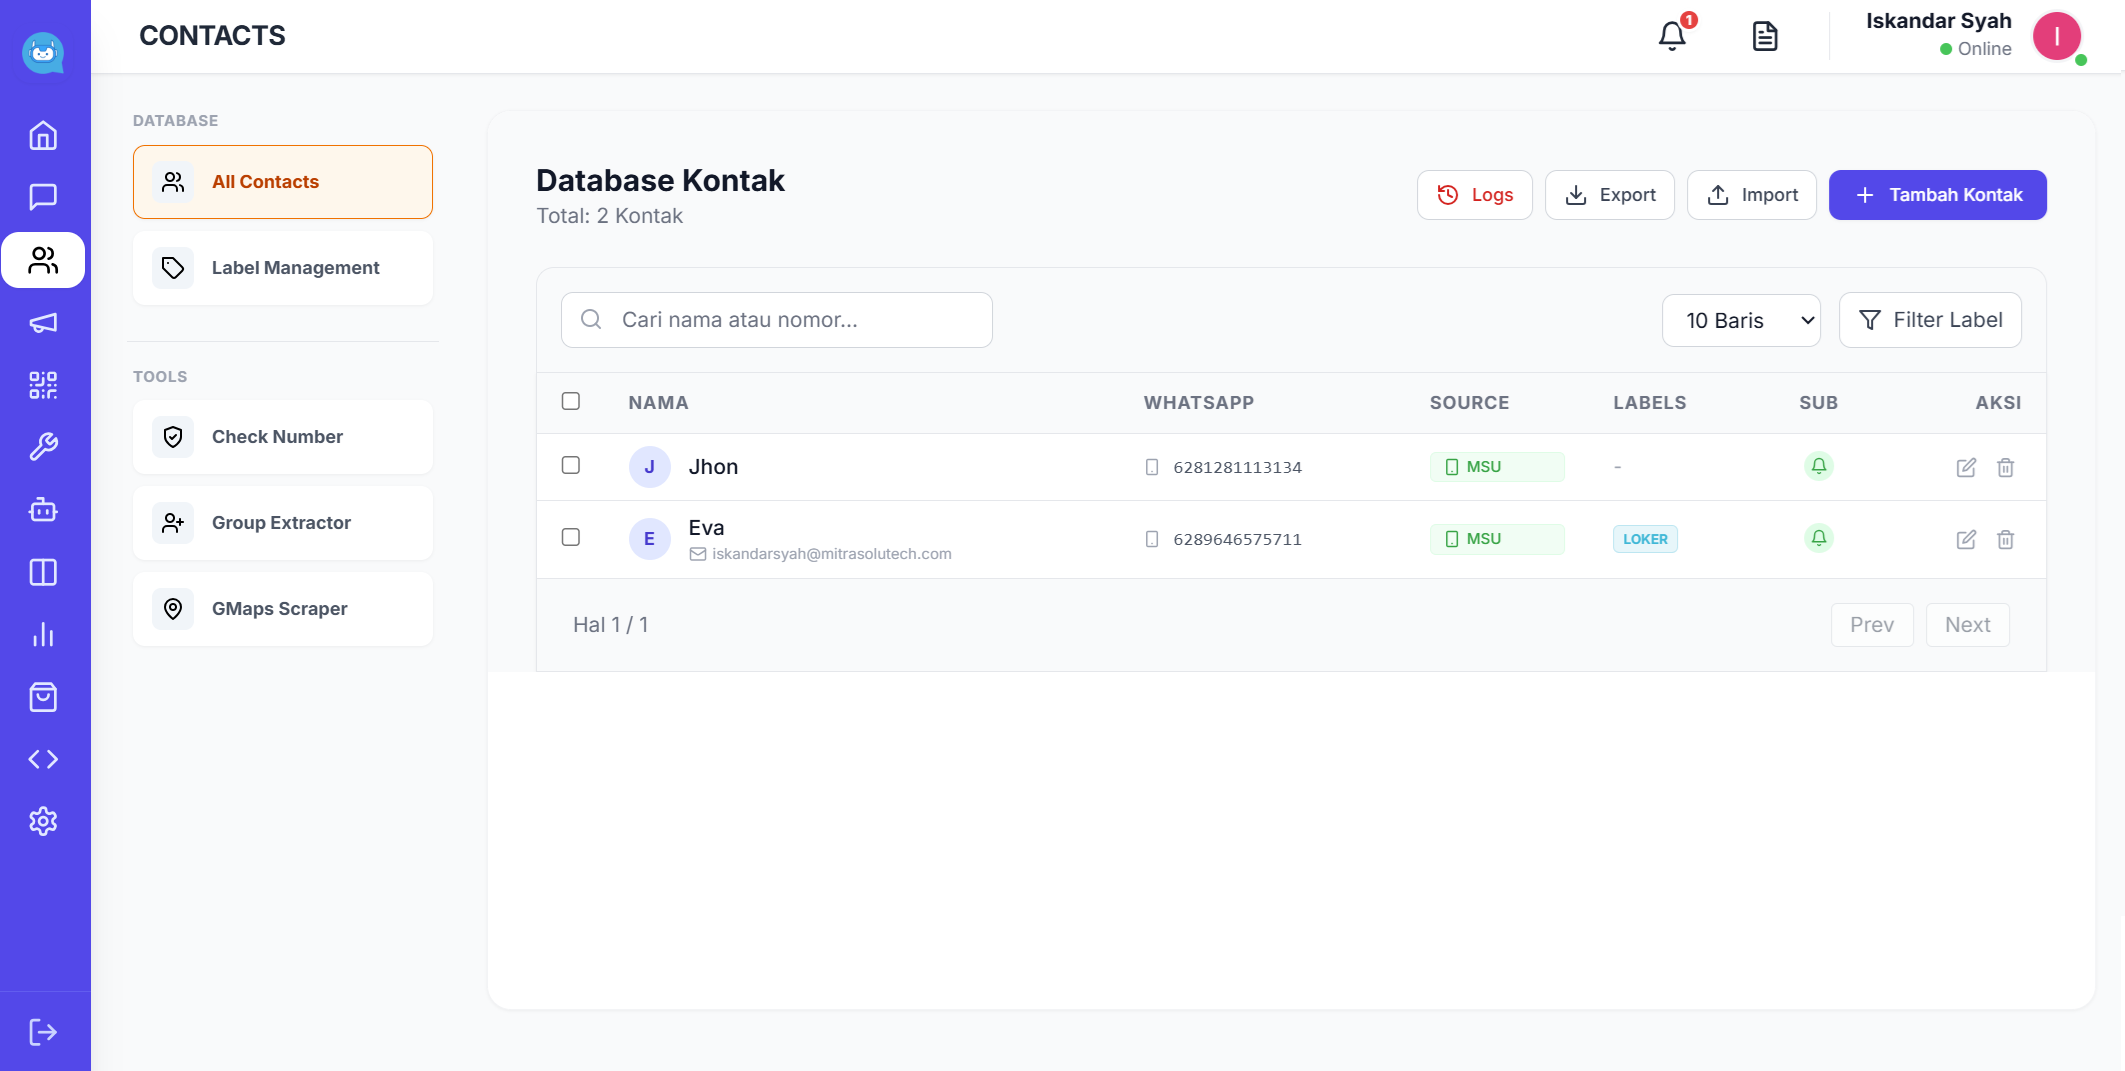Open the Check Number tool
The height and width of the screenshot is (1071, 2125).
pyautogui.click(x=283, y=437)
